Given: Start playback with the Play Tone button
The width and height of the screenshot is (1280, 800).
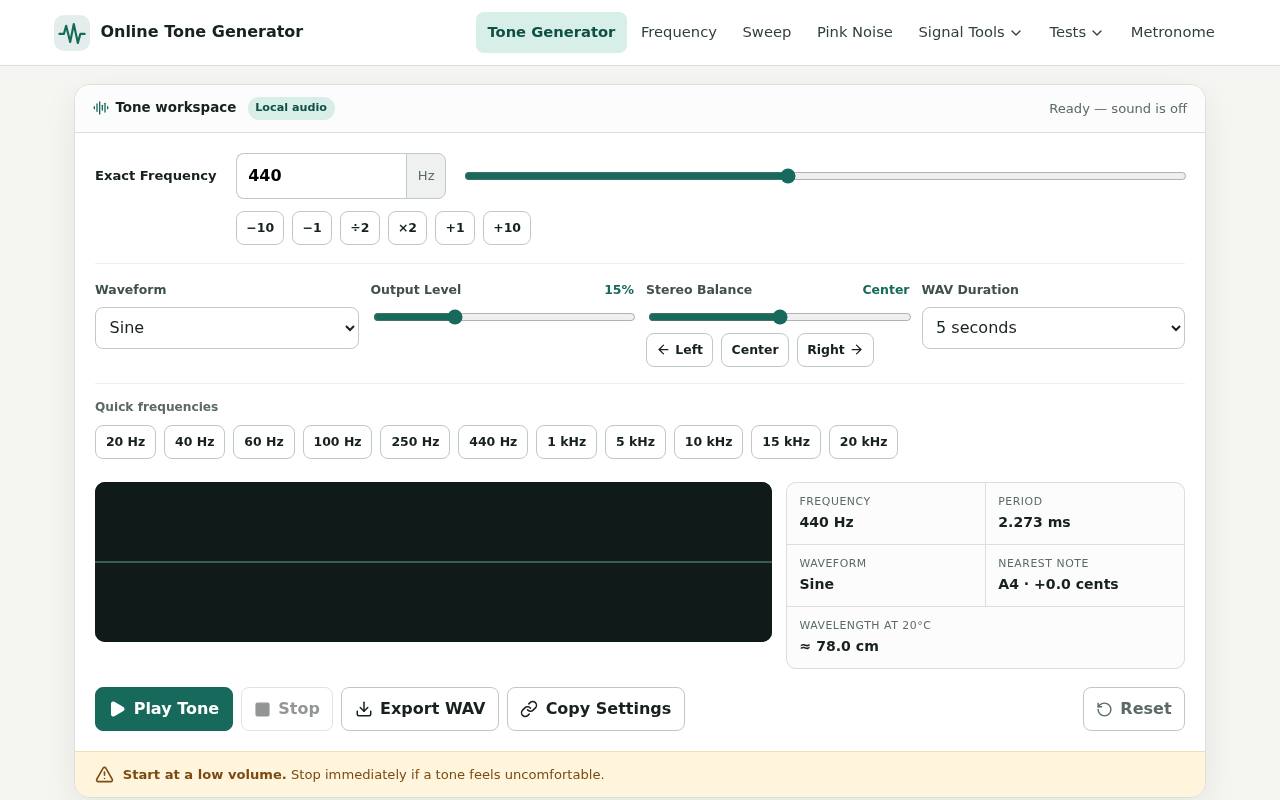Looking at the screenshot, I should [x=164, y=709].
